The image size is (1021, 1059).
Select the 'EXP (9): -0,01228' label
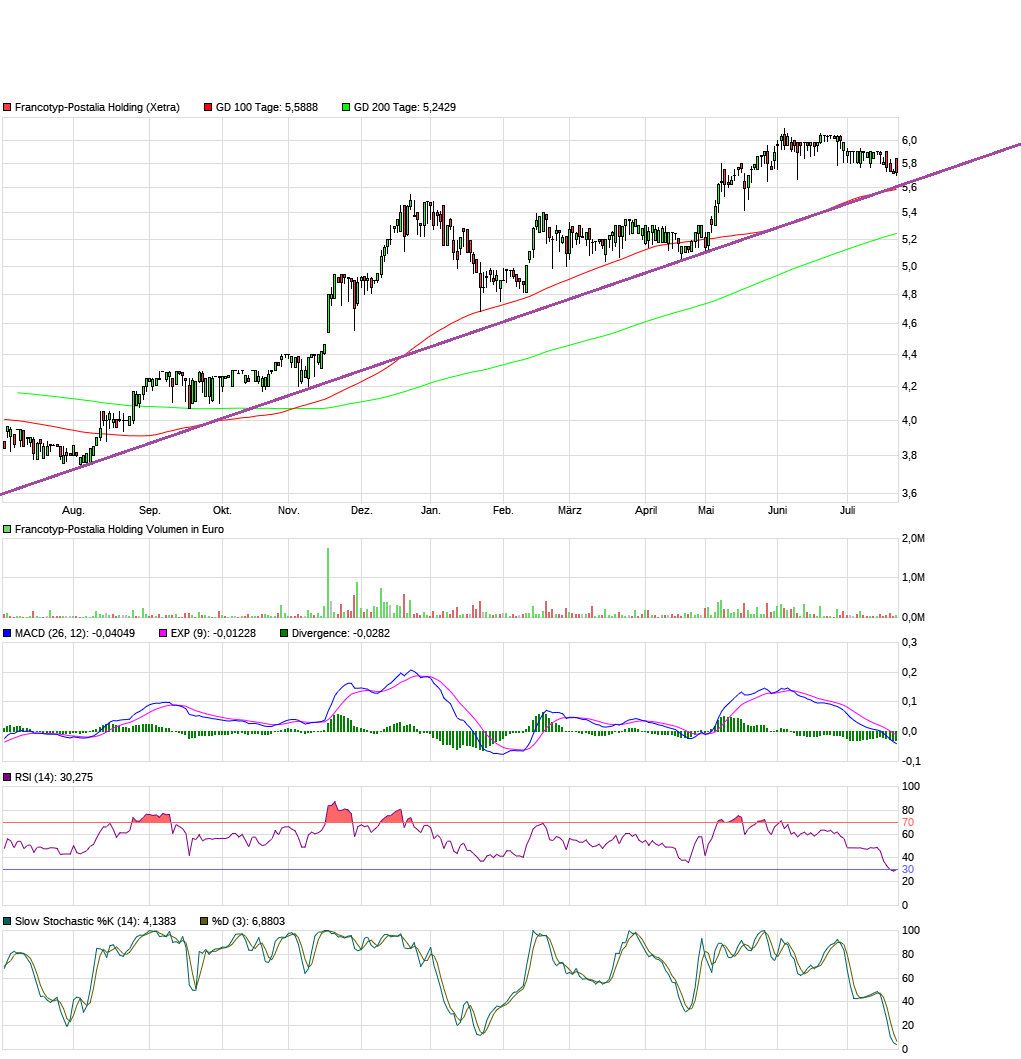213,634
